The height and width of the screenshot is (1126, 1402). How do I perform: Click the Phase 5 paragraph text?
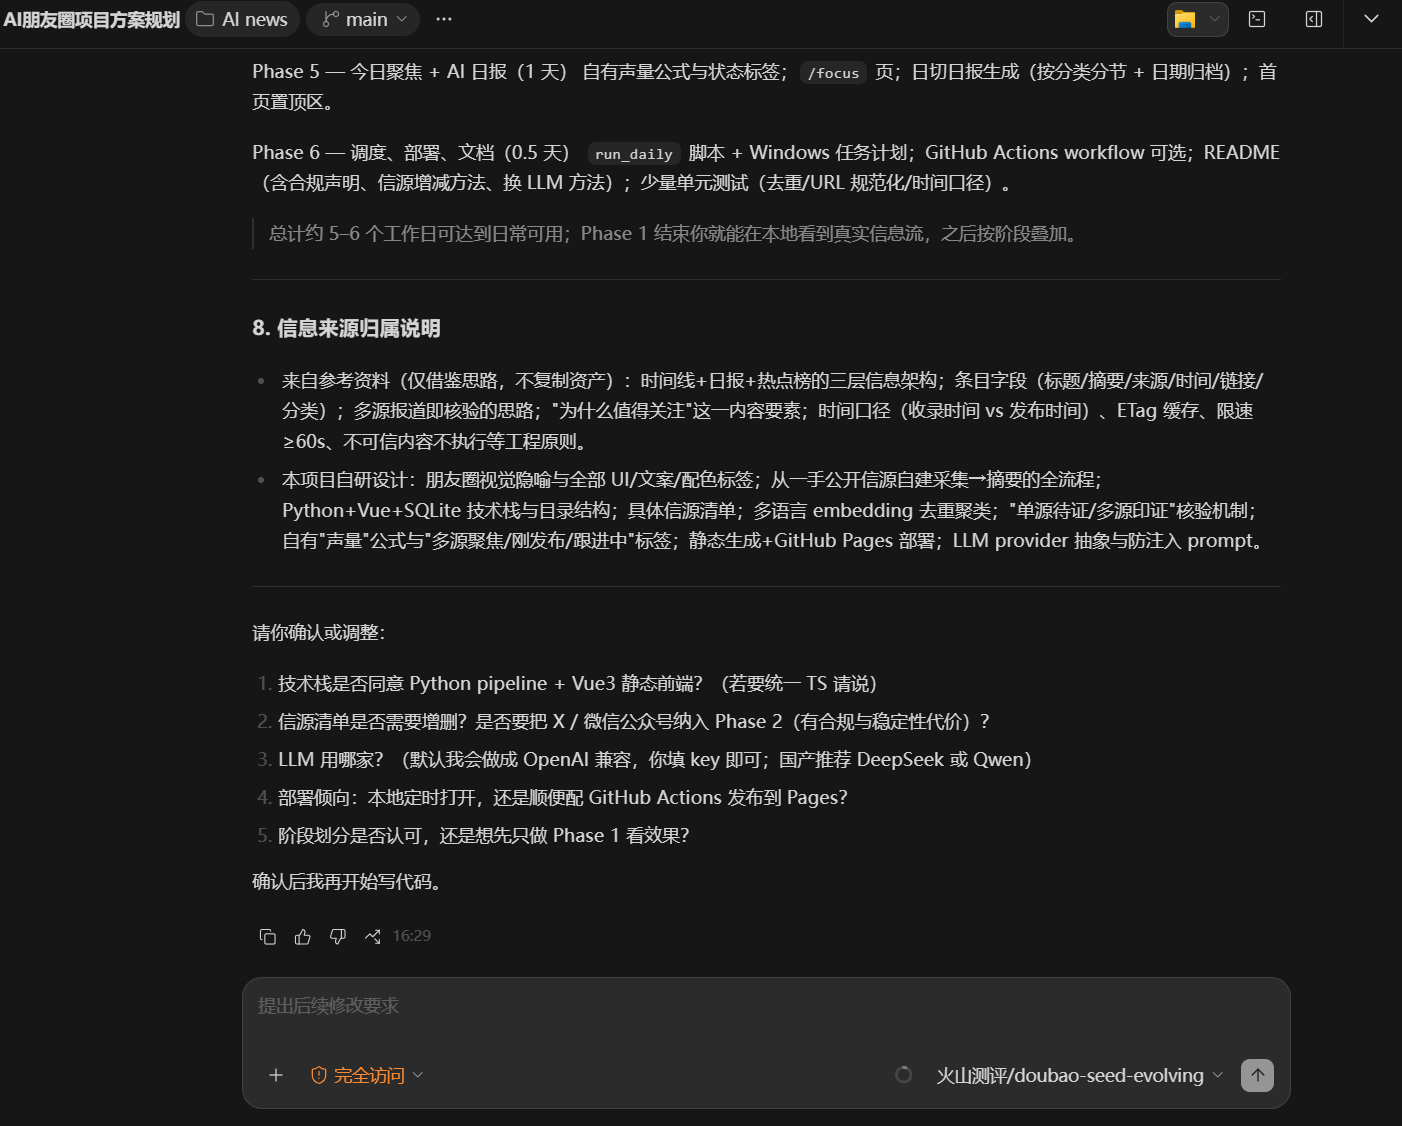[x=765, y=87]
